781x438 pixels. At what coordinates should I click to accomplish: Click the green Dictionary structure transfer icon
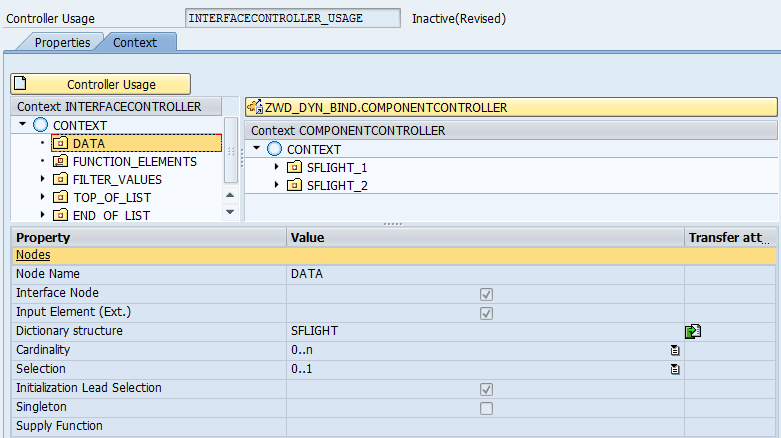pos(693,331)
